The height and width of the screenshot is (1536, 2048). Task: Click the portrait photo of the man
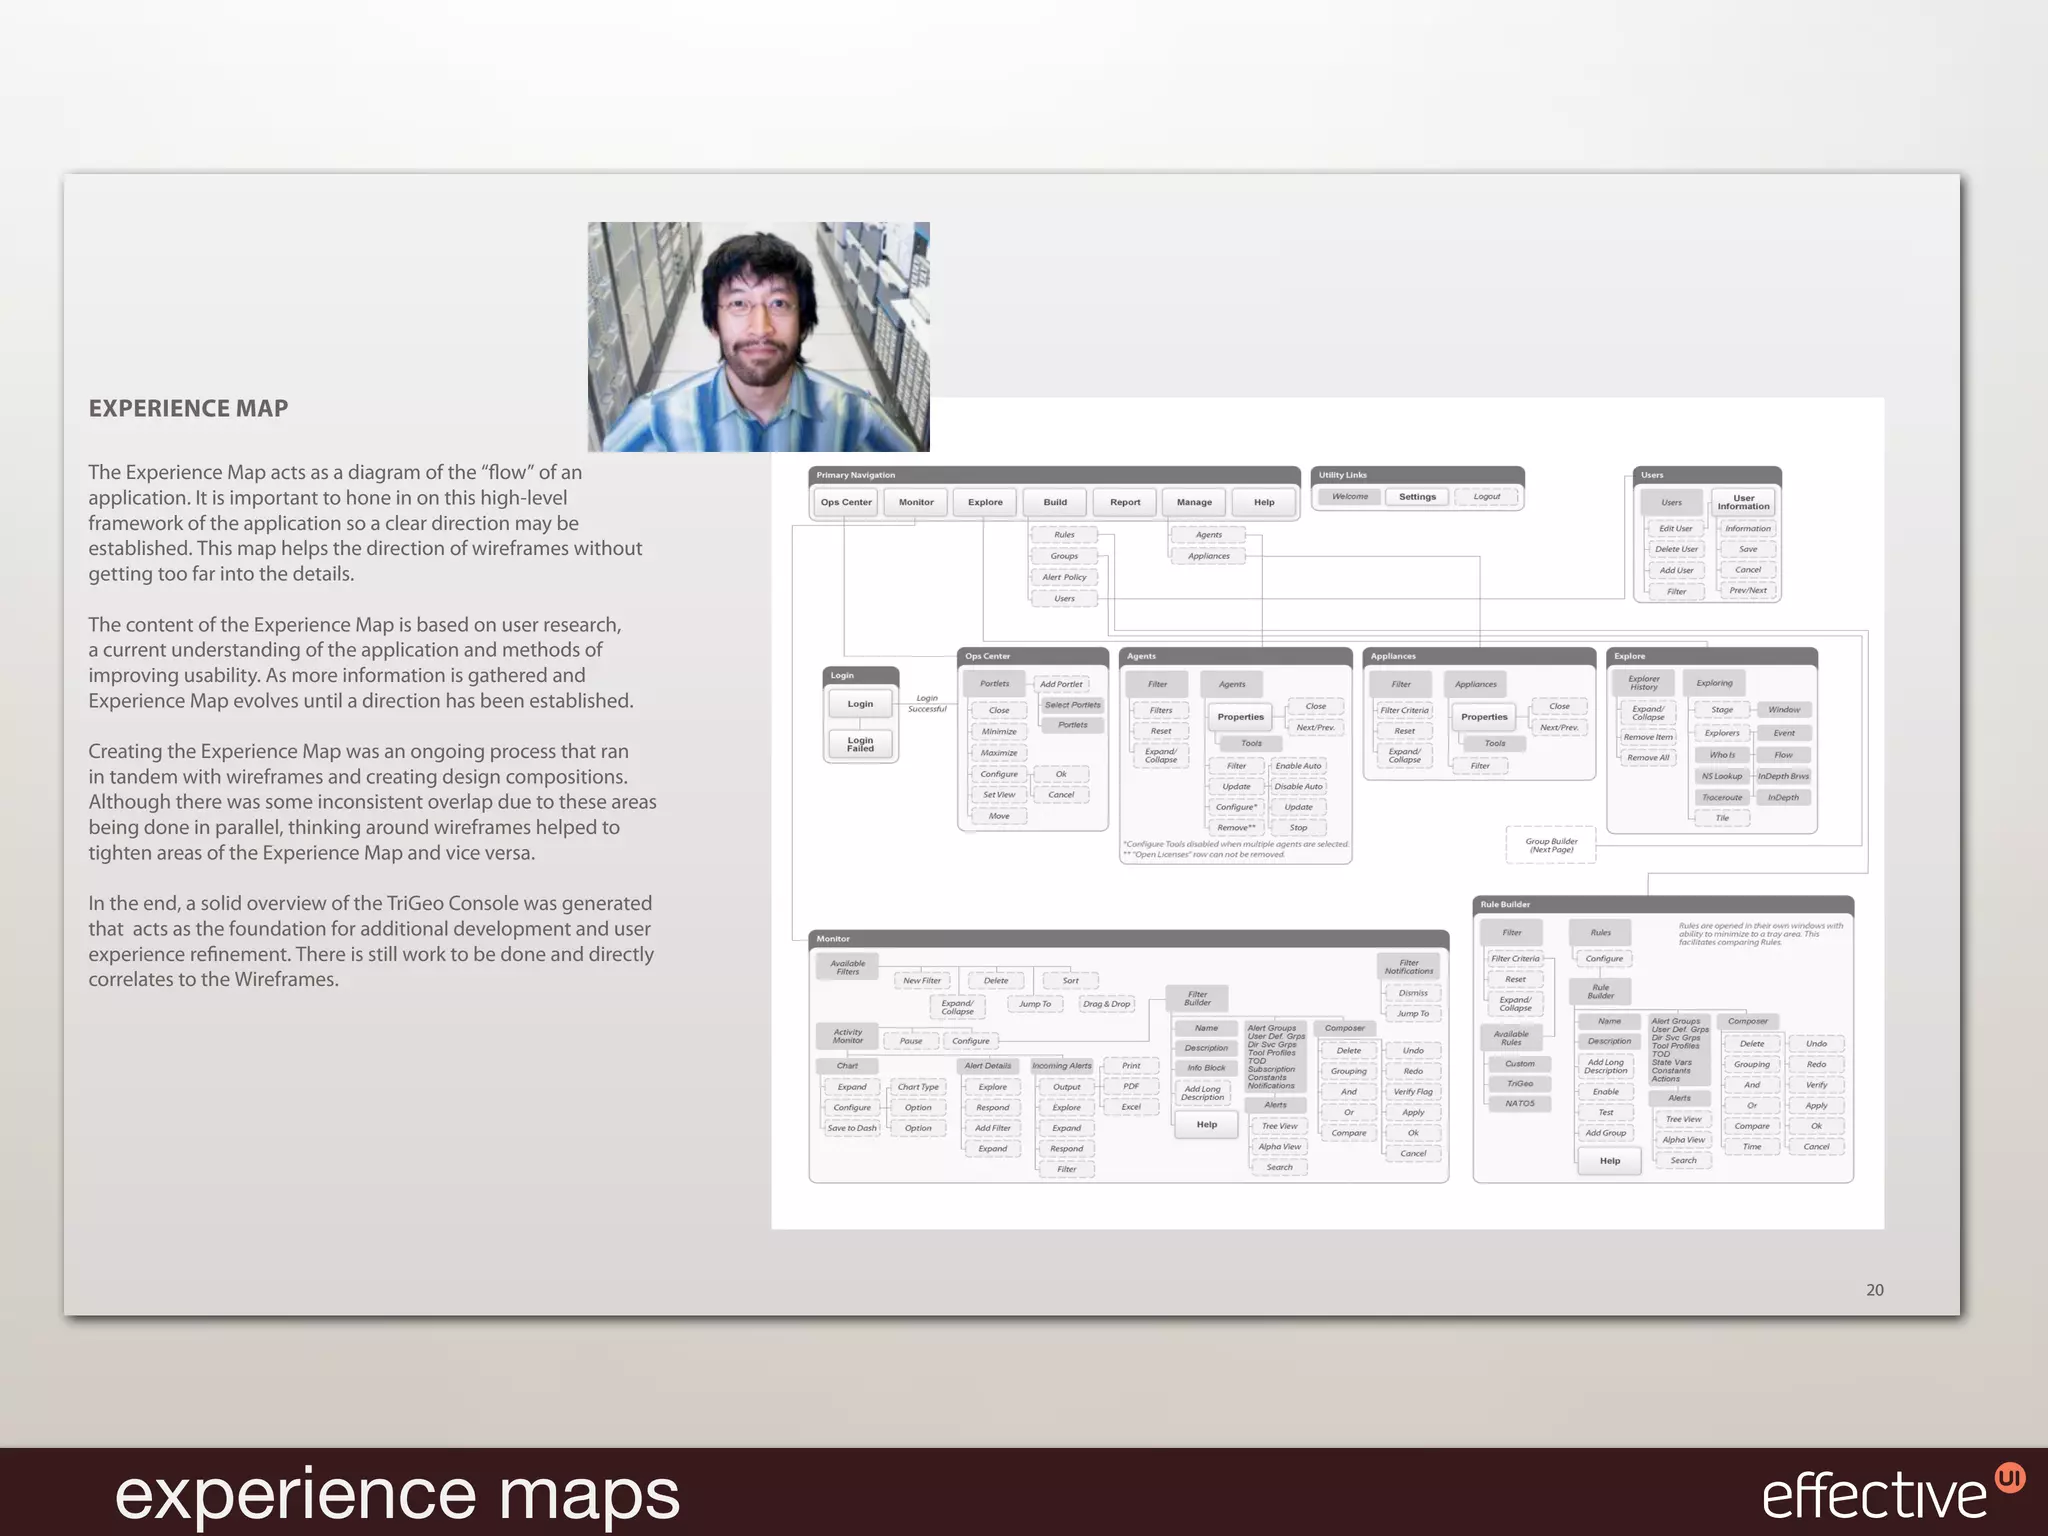759,337
